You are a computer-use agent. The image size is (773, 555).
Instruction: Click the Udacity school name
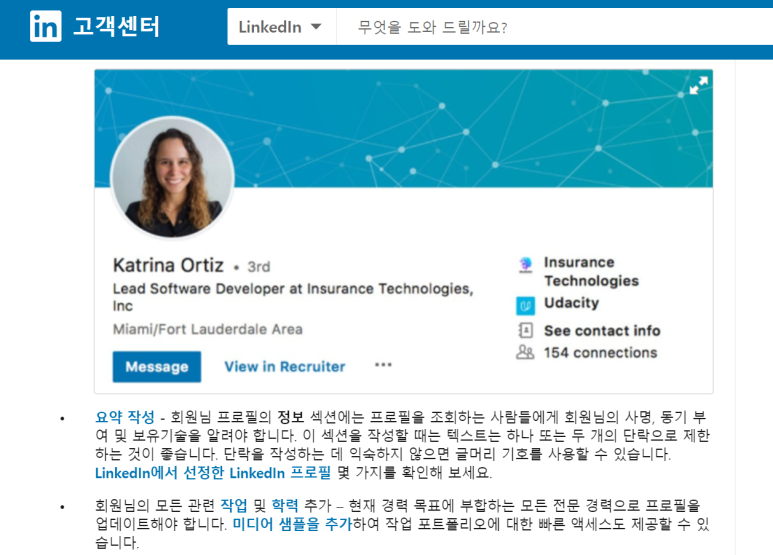(571, 302)
